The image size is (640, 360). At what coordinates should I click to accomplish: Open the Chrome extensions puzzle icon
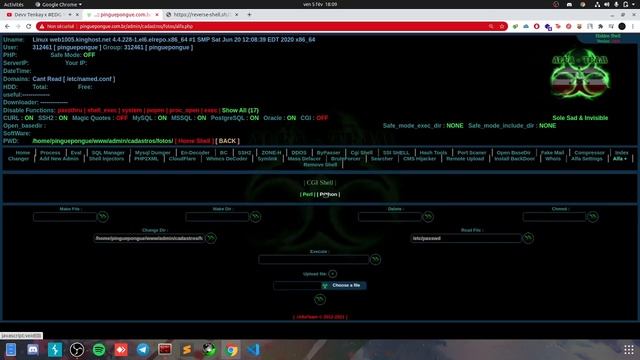pos(600,27)
